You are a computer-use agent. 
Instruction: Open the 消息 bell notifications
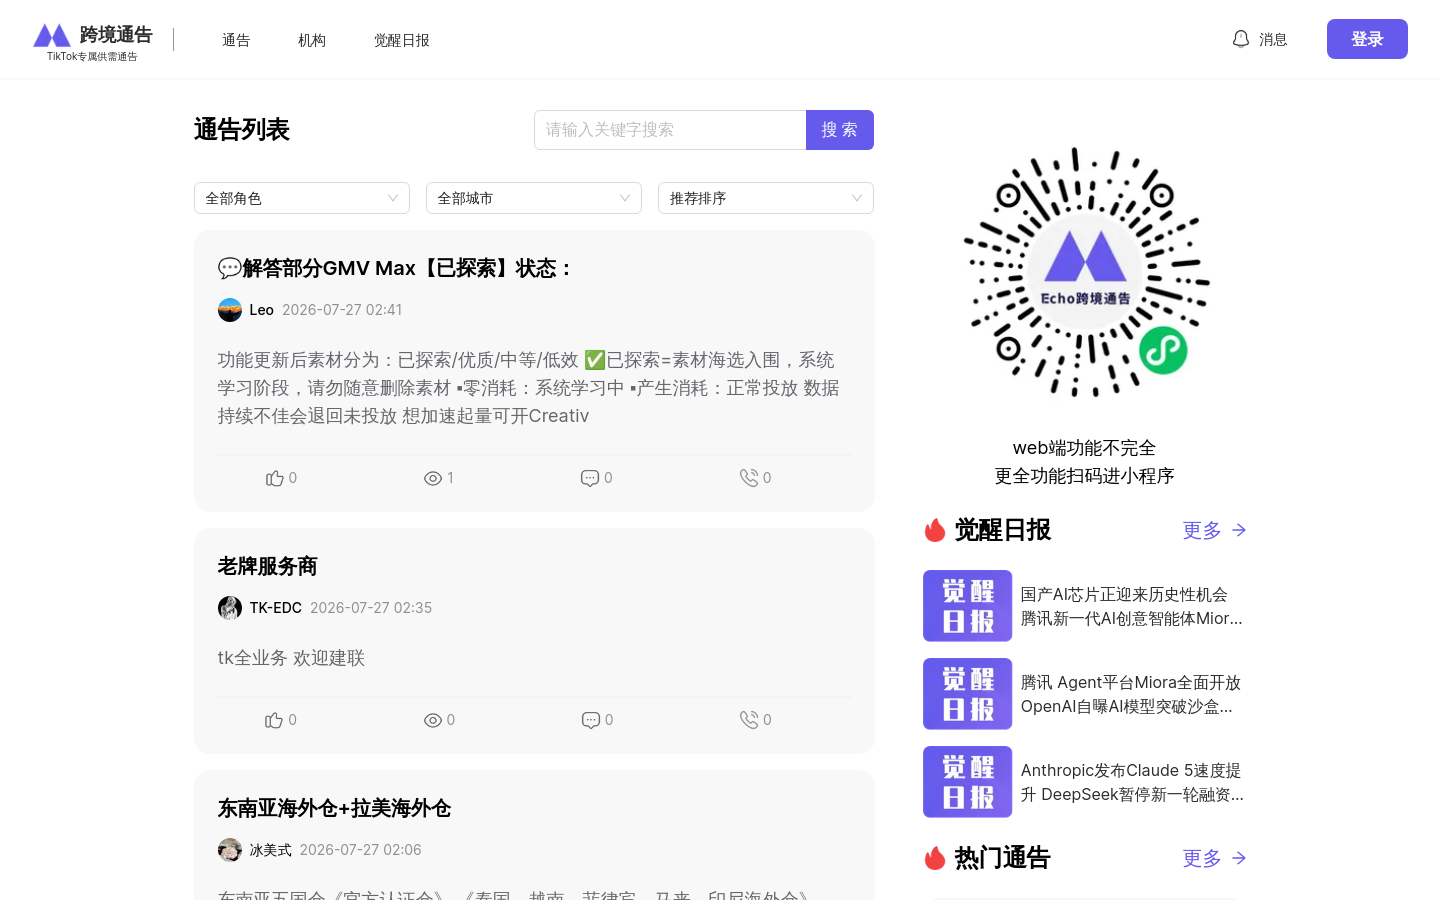click(x=1260, y=39)
